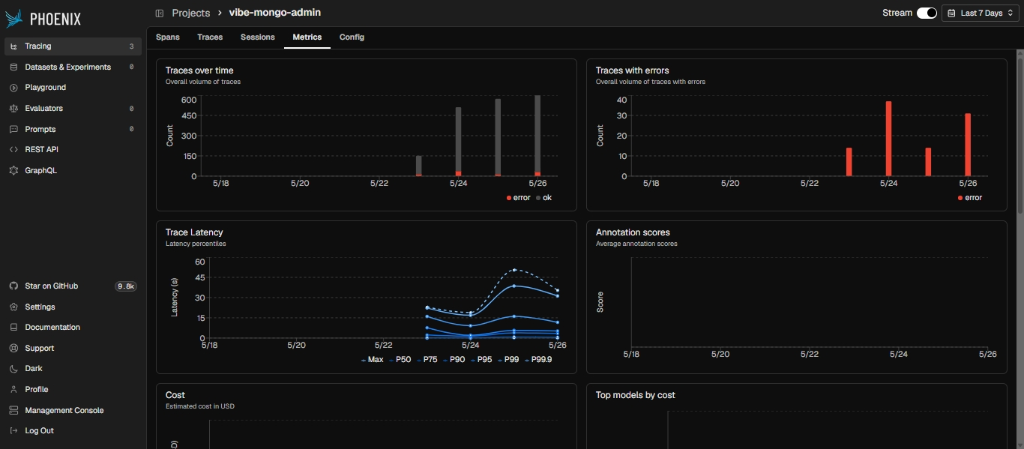Click the Log Out icon
Image resolution: width=1024 pixels, height=449 pixels.
(x=14, y=431)
